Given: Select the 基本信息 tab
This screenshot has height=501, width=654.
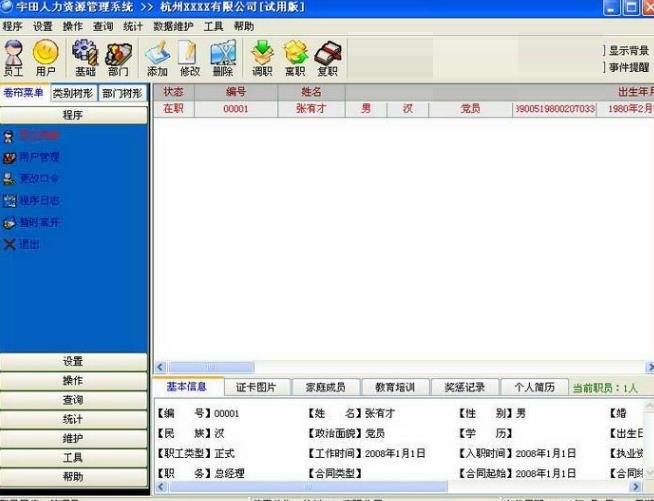Looking at the screenshot, I should [x=186, y=387].
